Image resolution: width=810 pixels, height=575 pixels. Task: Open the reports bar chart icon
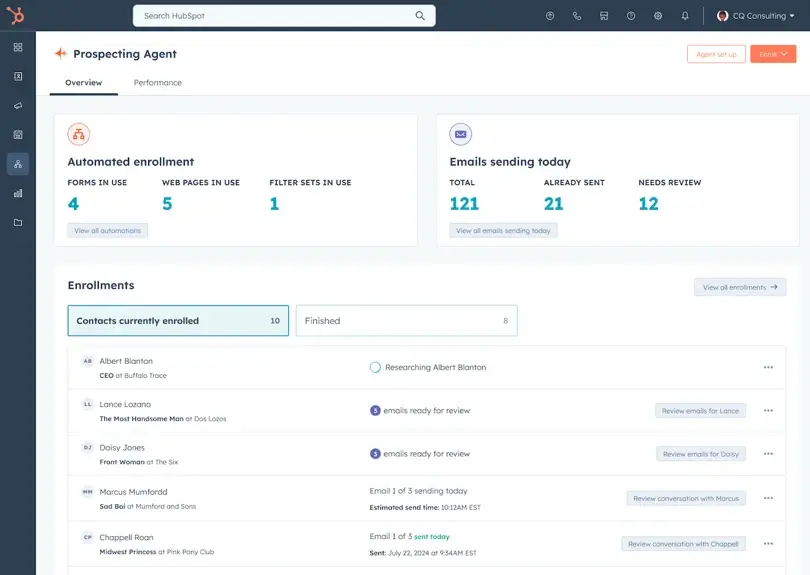click(18, 193)
